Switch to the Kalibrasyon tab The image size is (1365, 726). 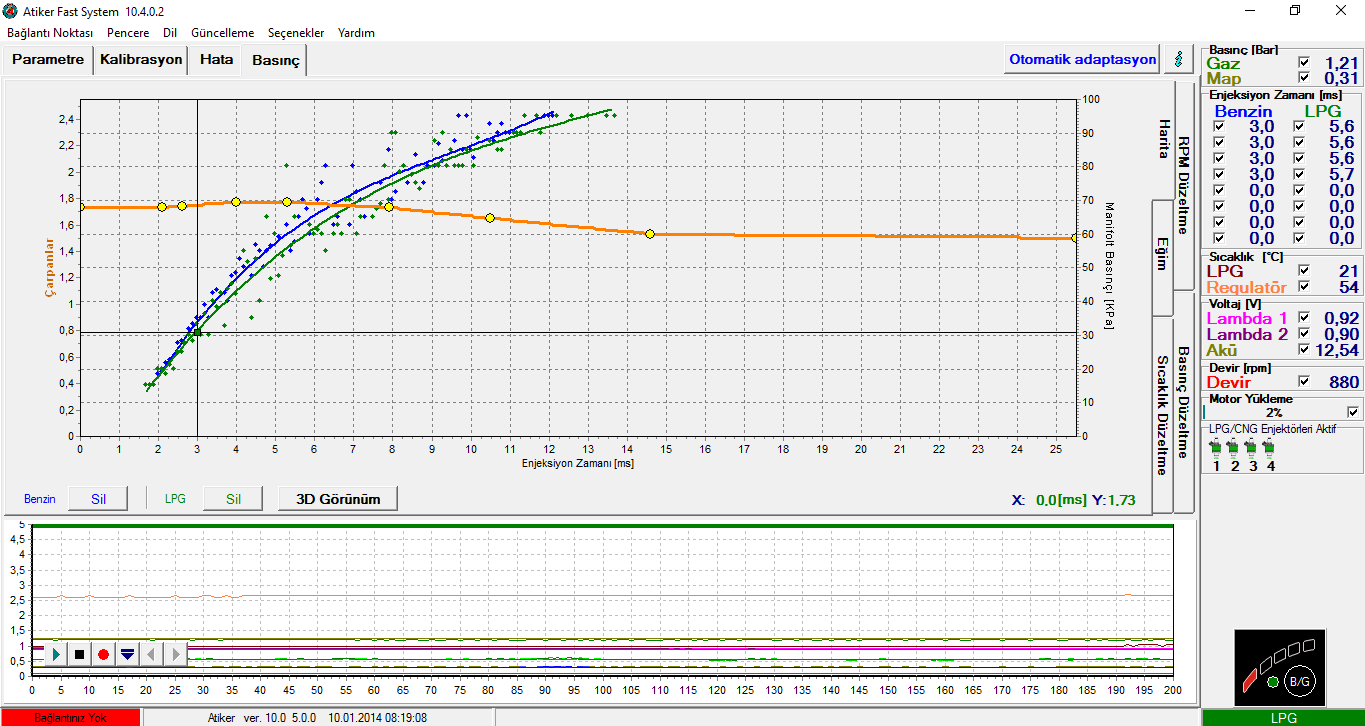[141, 59]
